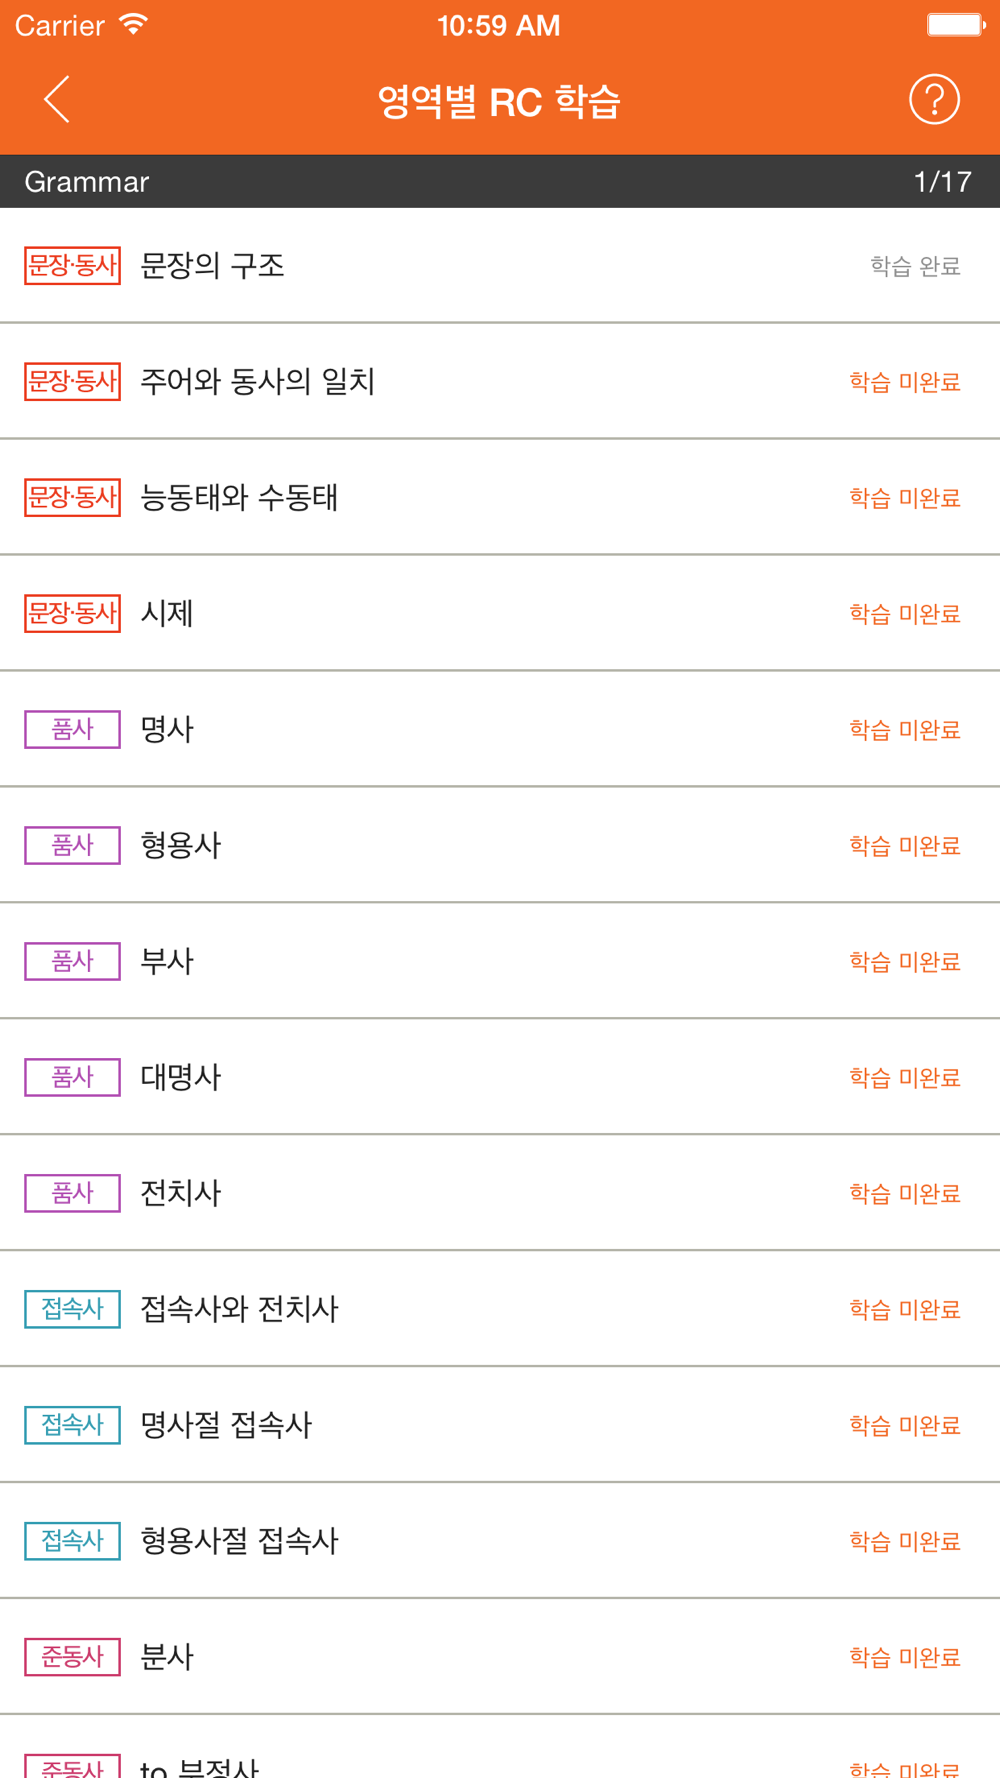The image size is (1000, 1778).
Task: Open the 부사 lesson
Action: click(167, 961)
